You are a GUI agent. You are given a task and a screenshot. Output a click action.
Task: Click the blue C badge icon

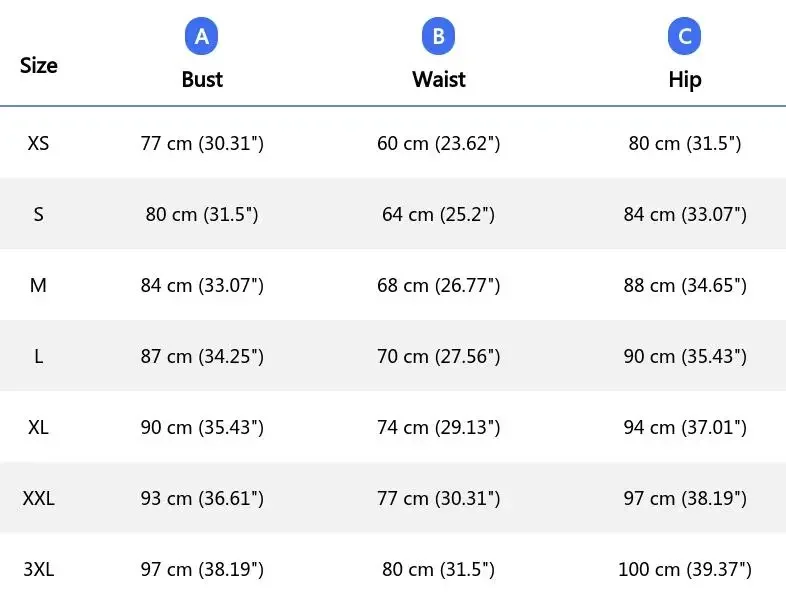pos(685,37)
